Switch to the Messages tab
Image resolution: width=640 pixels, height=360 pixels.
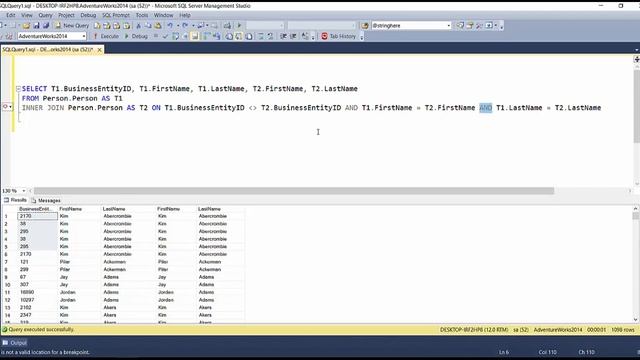pyautogui.click(x=46, y=200)
